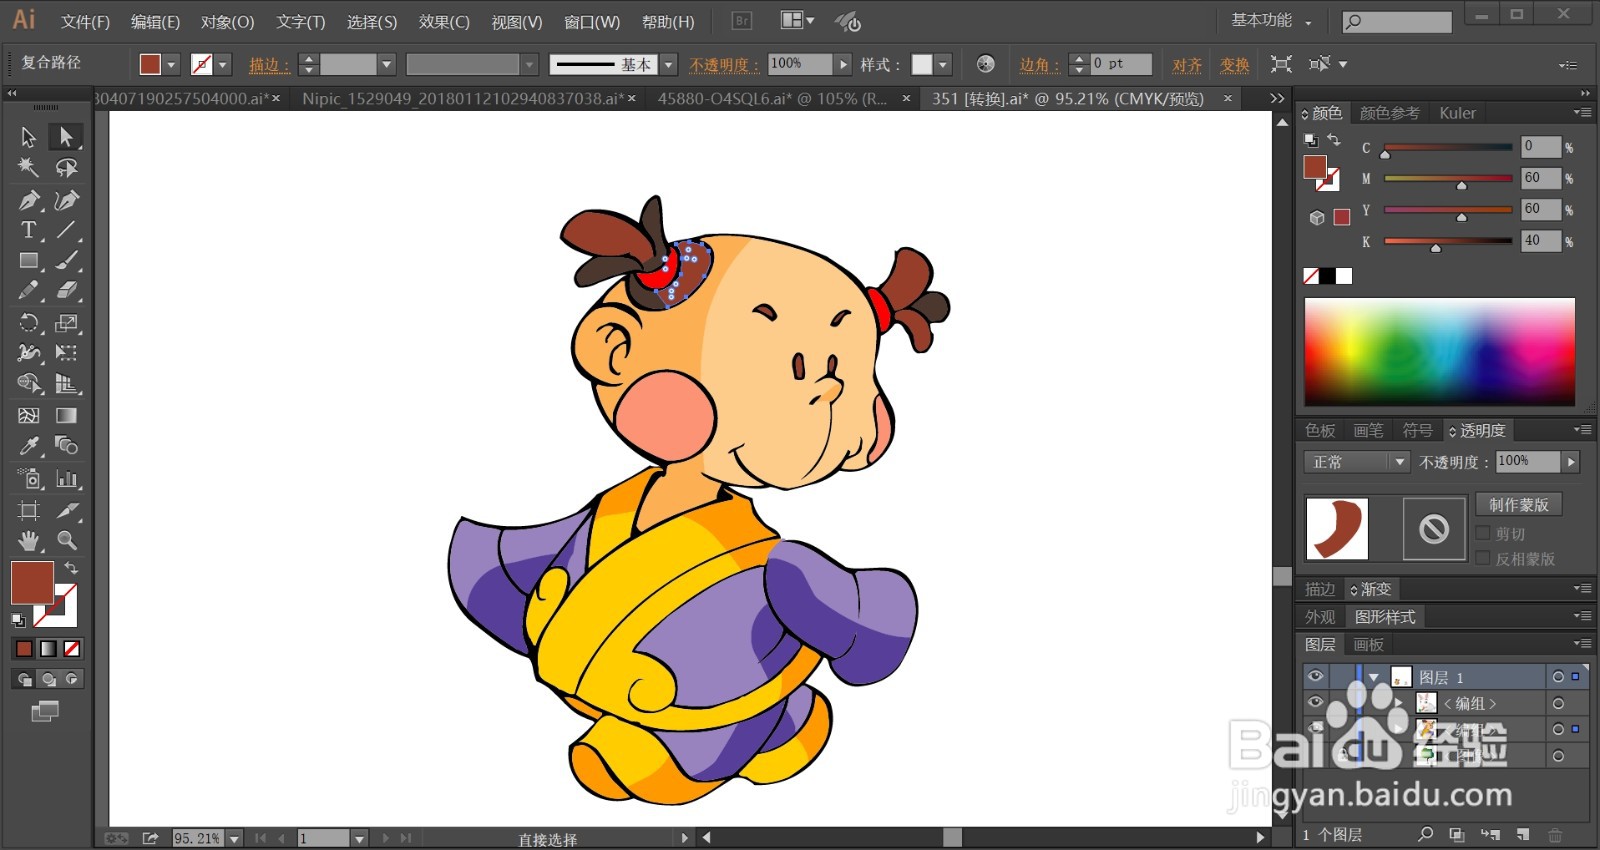The image size is (1600, 850).
Task: Select the Lasso tool
Action: point(66,167)
